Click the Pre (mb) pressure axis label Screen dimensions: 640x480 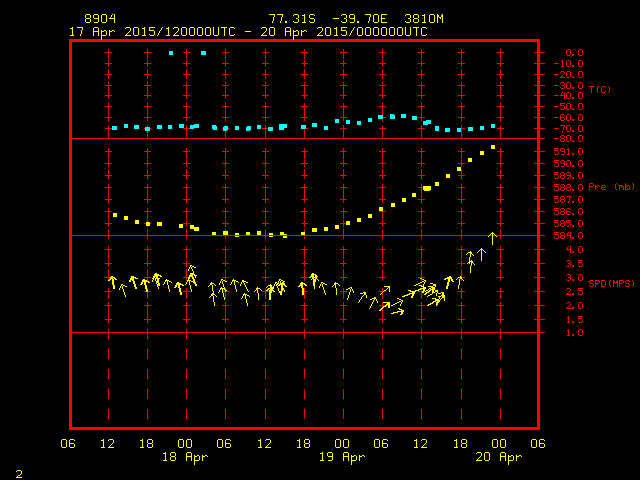click(611, 187)
